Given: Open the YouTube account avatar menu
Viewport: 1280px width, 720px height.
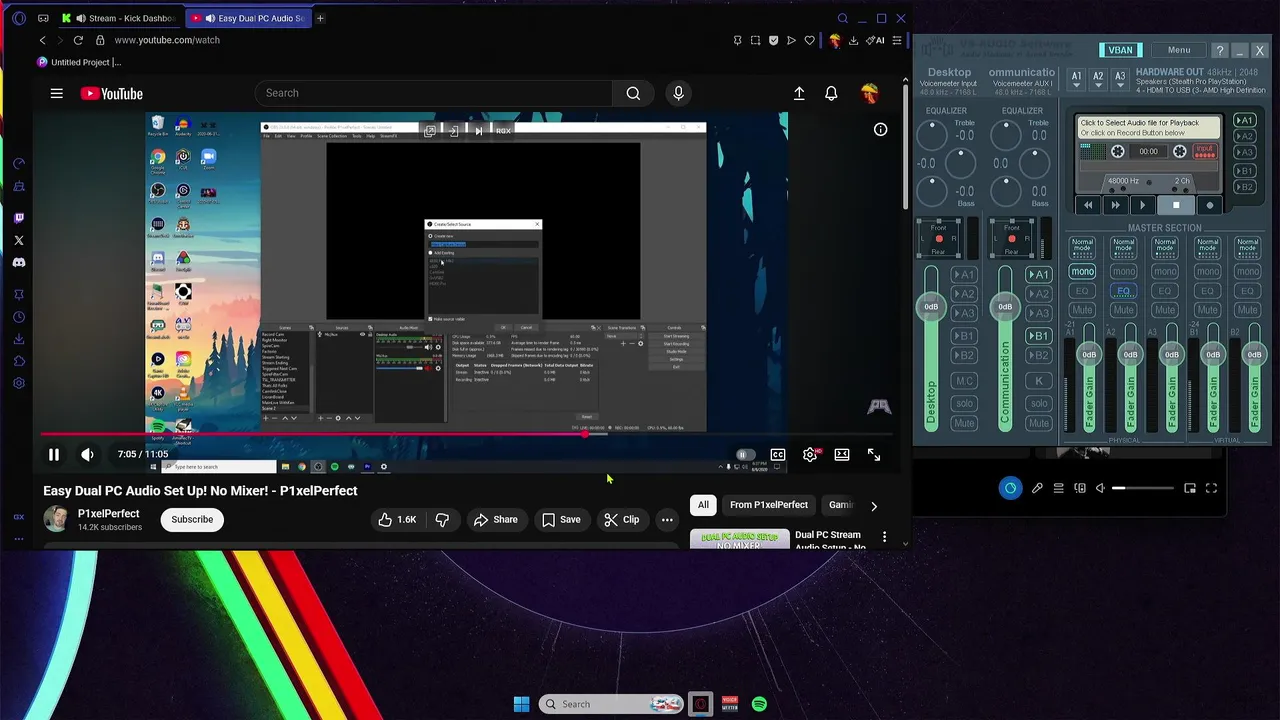Looking at the screenshot, I should (x=870, y=93).
